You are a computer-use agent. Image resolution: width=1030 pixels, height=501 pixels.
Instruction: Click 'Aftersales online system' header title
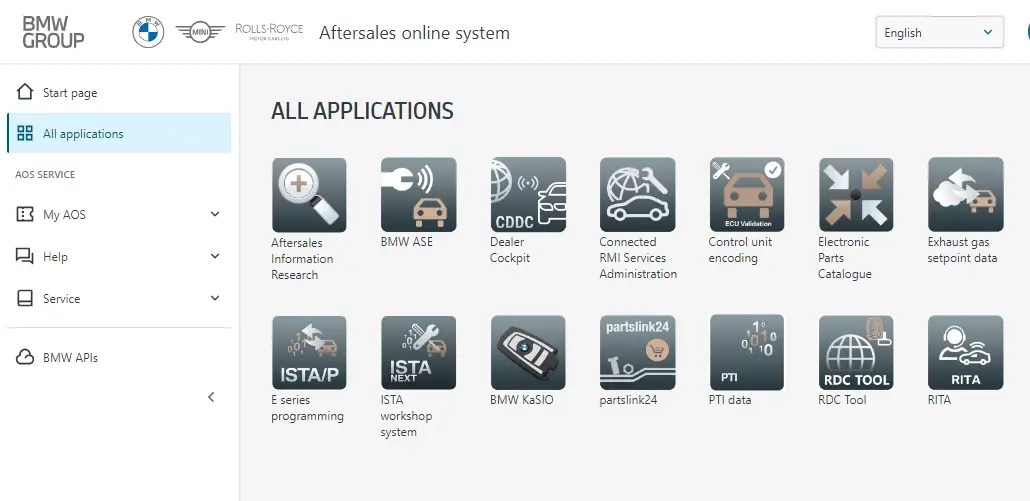(x=414, y=33)
